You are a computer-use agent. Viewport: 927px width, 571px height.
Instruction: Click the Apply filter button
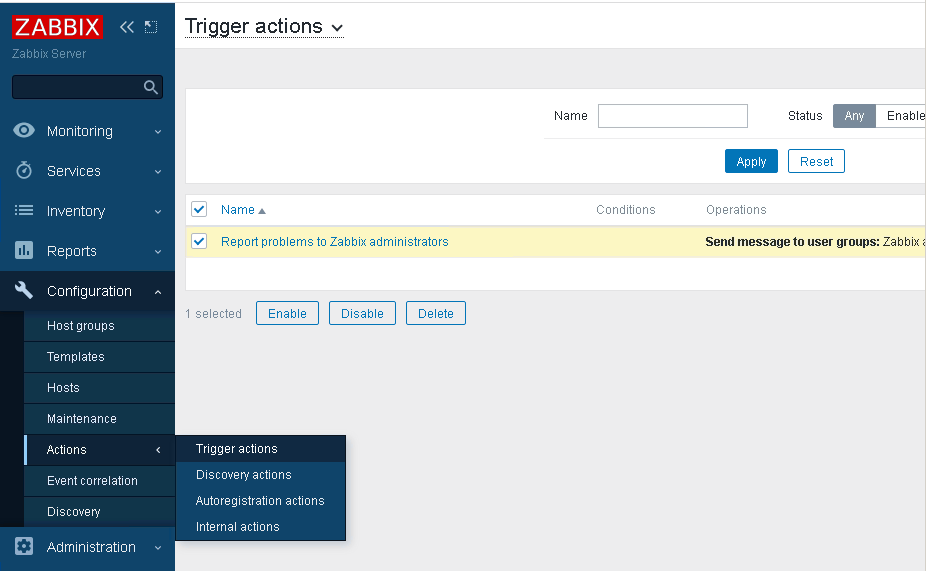tap(751, 161)
